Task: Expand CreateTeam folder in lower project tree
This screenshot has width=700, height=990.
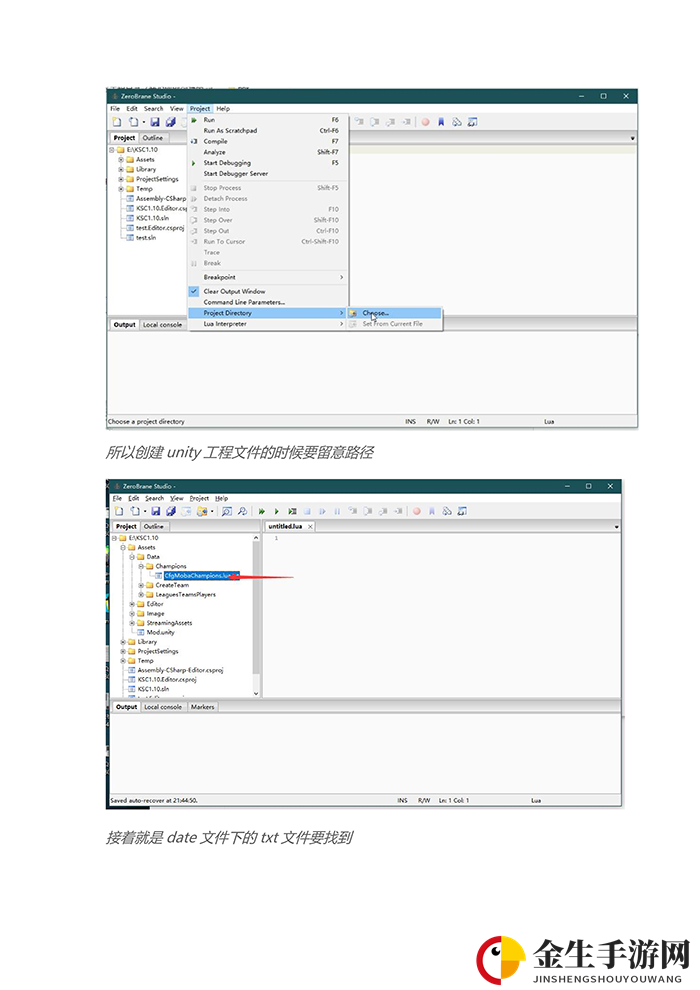Action: pos(141,585)
